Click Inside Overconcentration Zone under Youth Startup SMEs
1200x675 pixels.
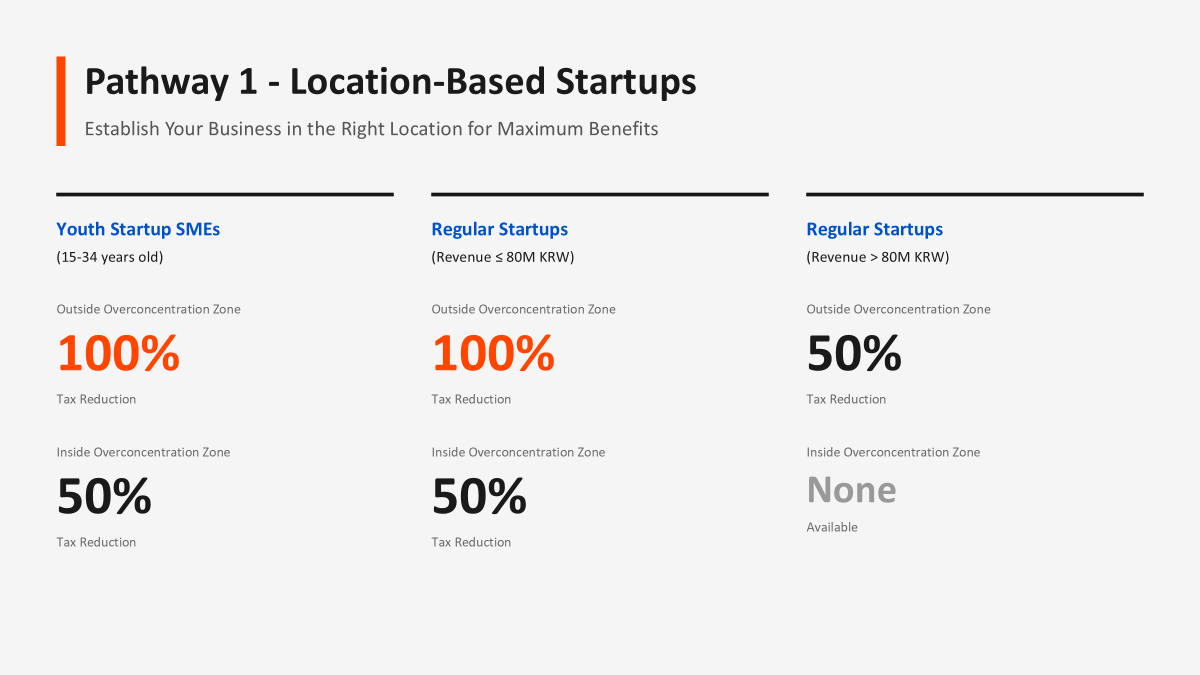coord(143,452)
